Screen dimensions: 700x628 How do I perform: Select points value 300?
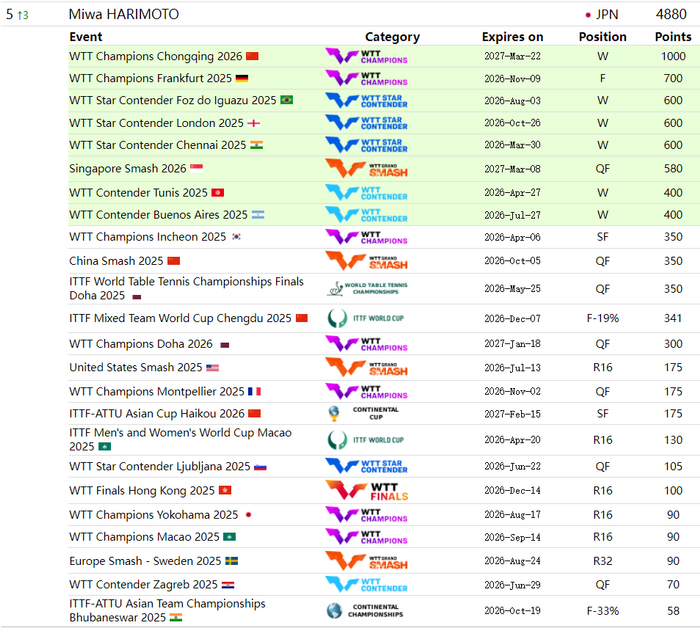point(673,344)
